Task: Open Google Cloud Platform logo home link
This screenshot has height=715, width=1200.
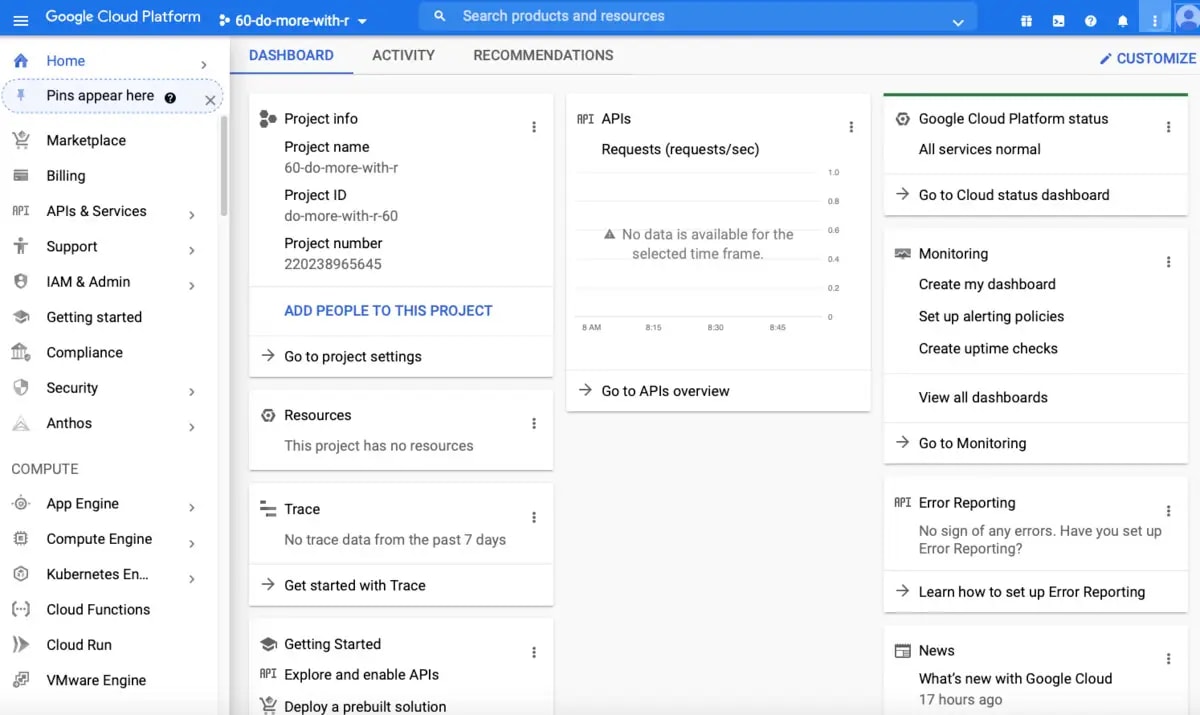Action: pos(123,17)
